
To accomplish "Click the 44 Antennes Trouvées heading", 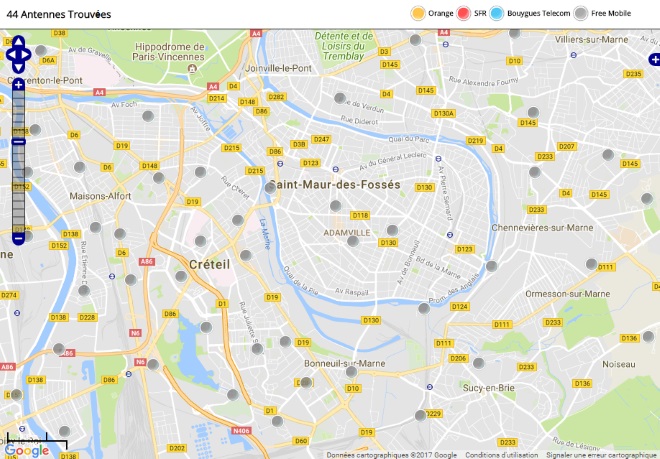I will coord(59,14).
